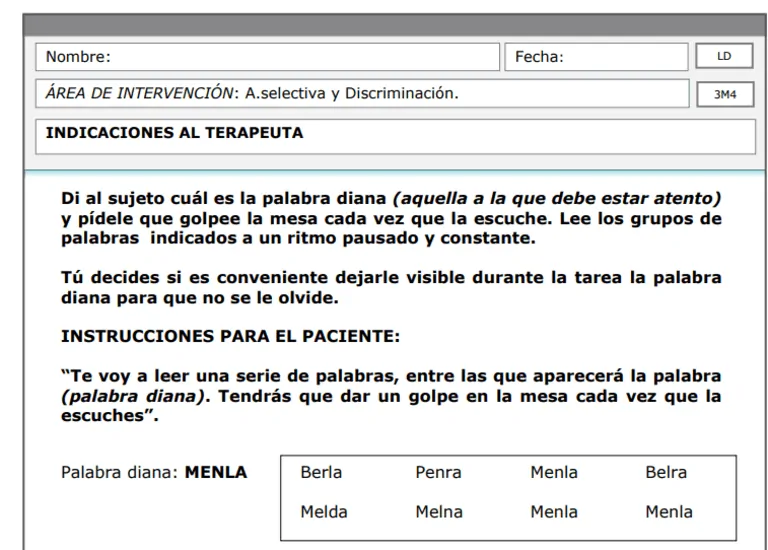The height and width of the screenshot is (550, 768).
Task: Click the paragraph starting "Tú decides"
Action: pos(390,286)
